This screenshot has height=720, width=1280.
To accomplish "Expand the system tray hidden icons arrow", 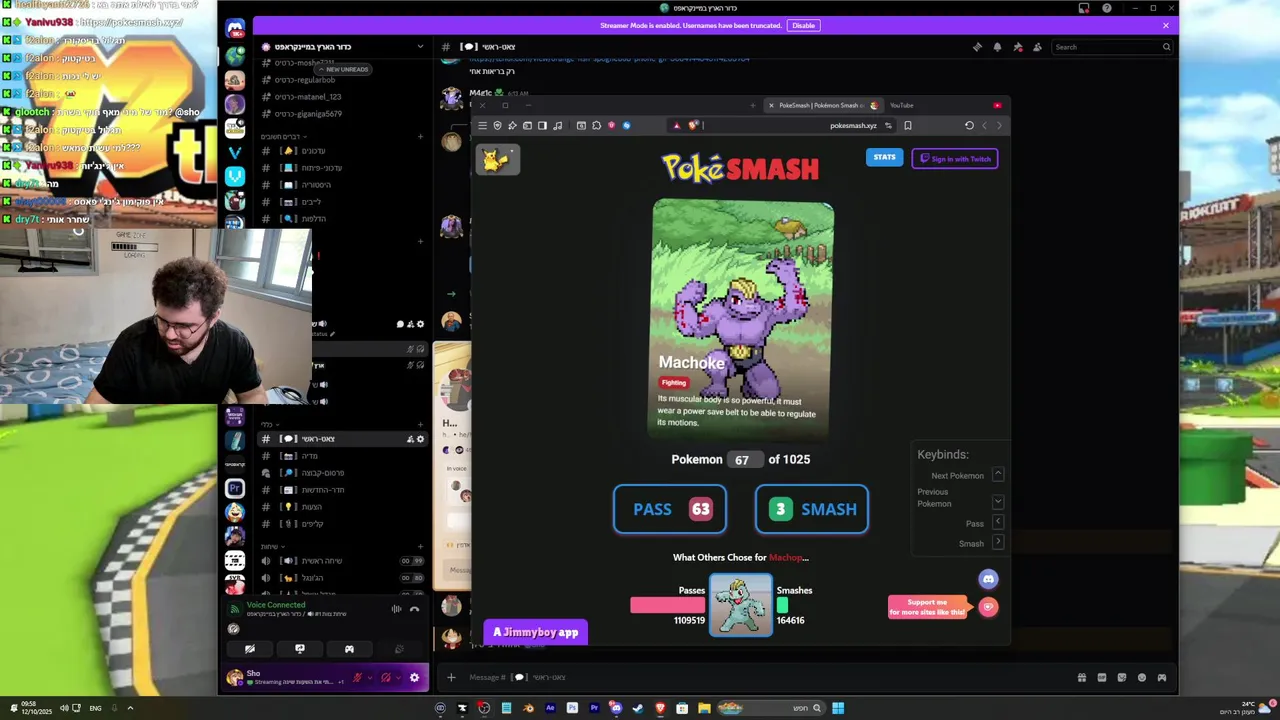I will point(129,708).
